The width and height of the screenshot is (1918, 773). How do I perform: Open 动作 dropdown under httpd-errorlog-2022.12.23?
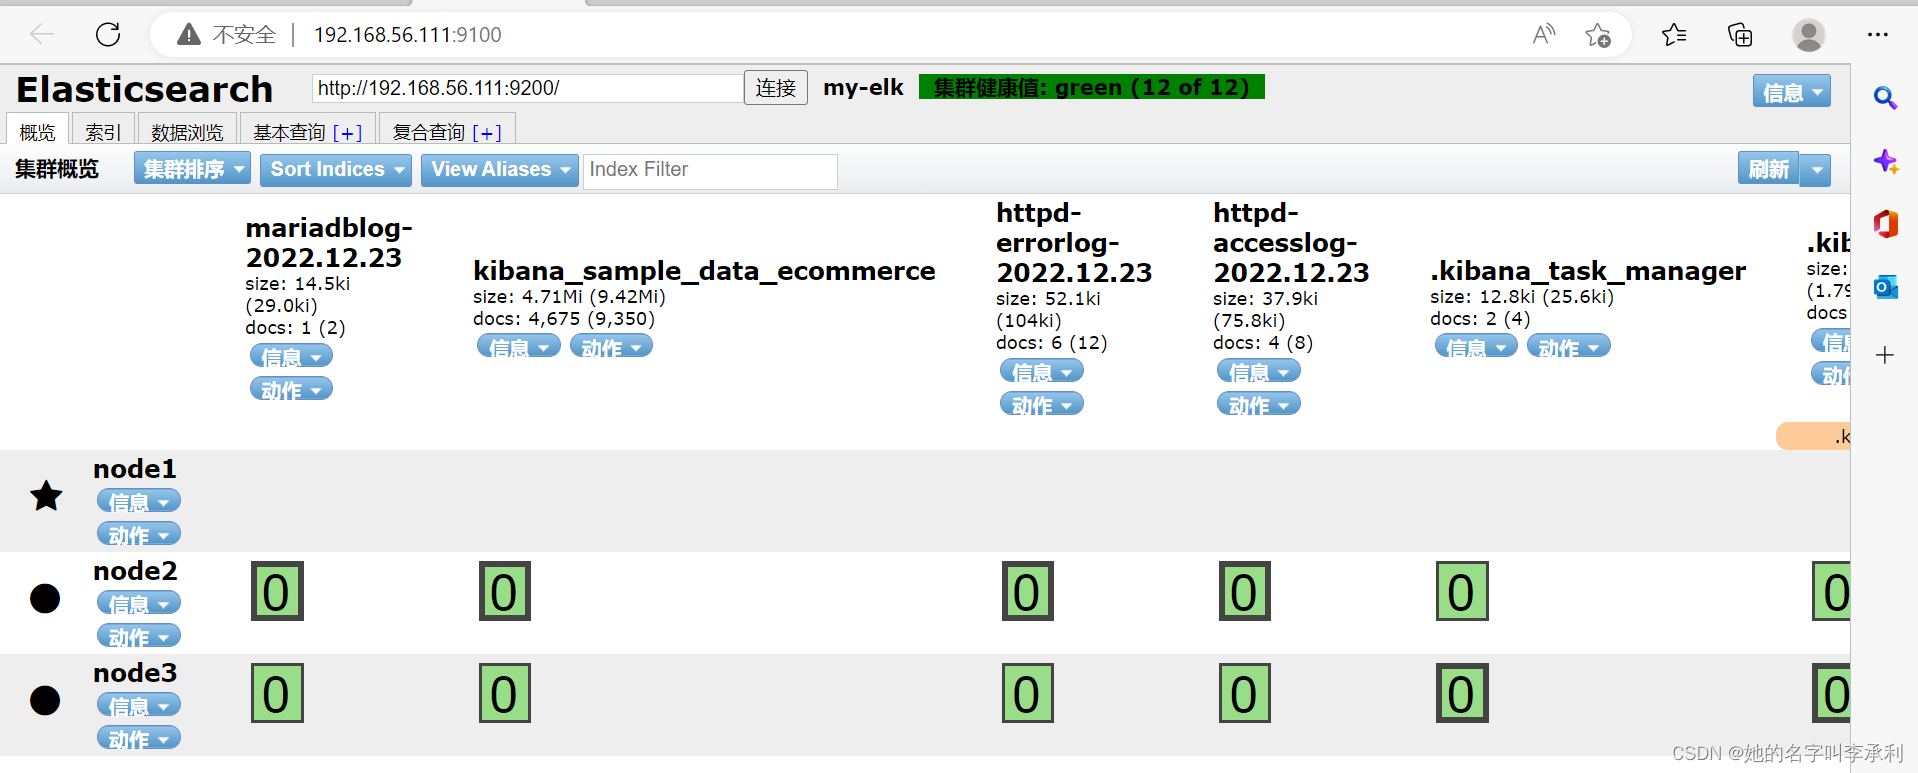click(x=1042, y=404)
